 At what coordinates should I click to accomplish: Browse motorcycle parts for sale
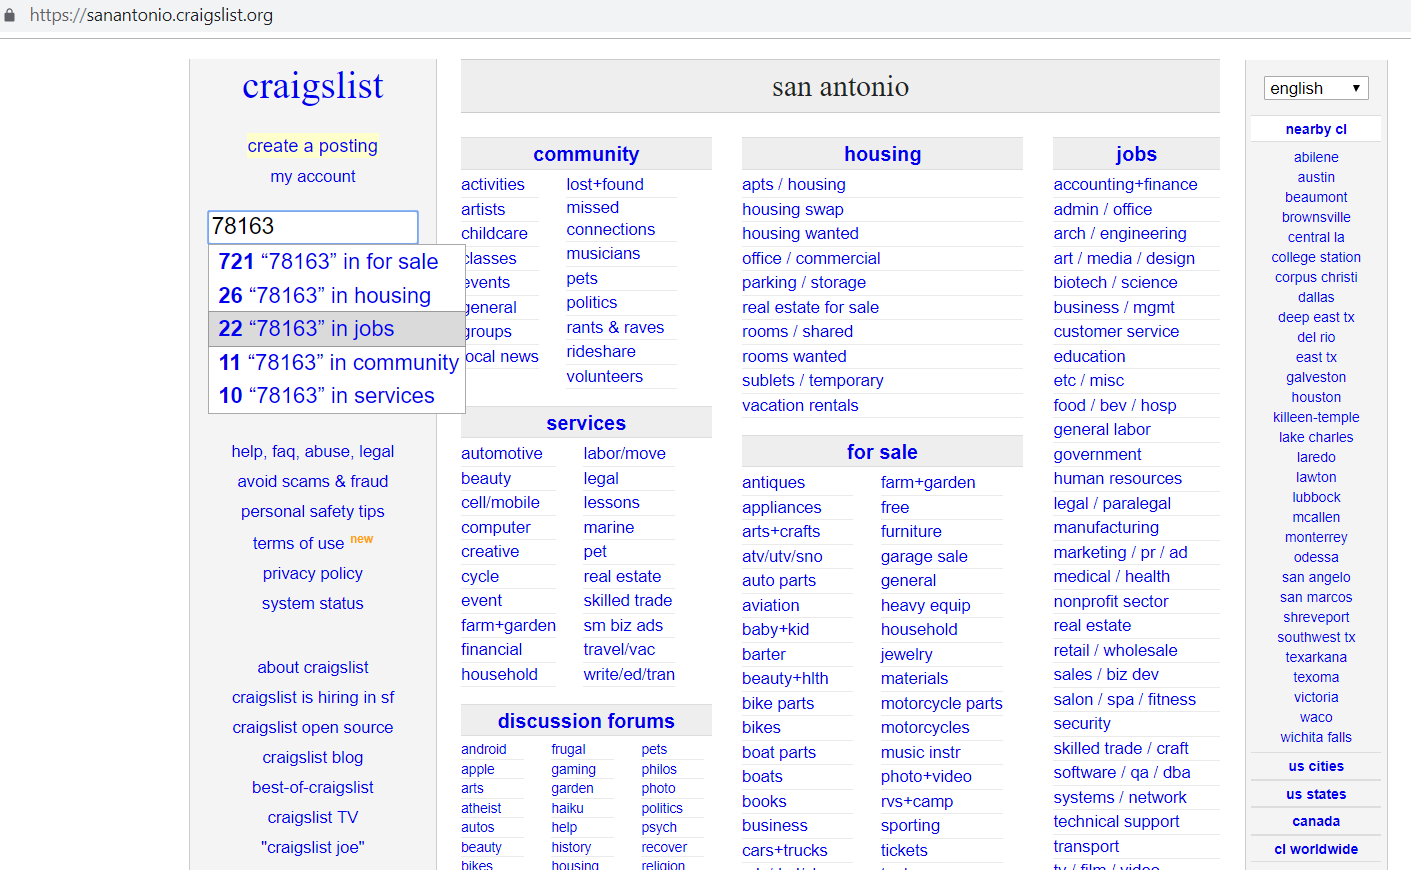[941, 703]
